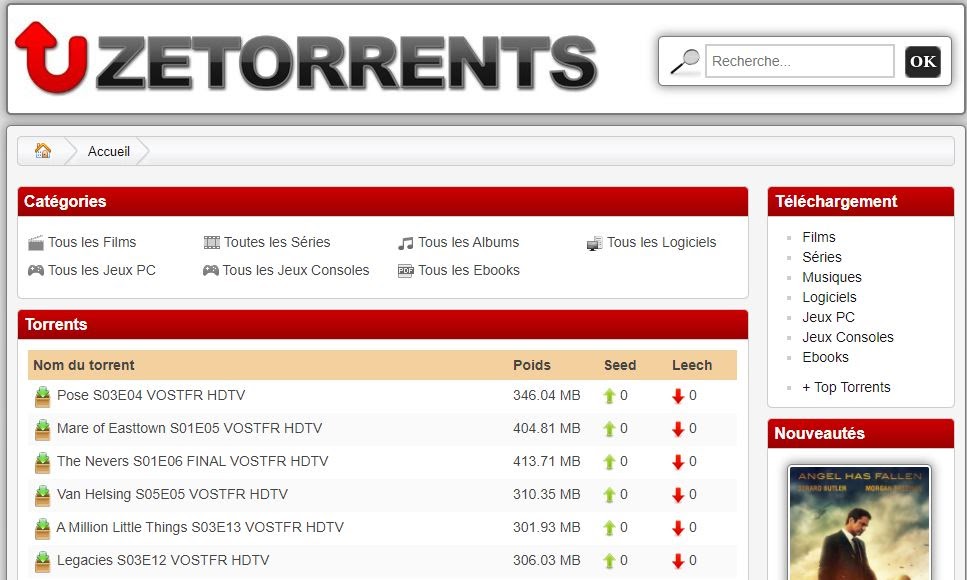Click the download icon for Pose S03E04
Screen dimensions: 967x580
[43, 396]
